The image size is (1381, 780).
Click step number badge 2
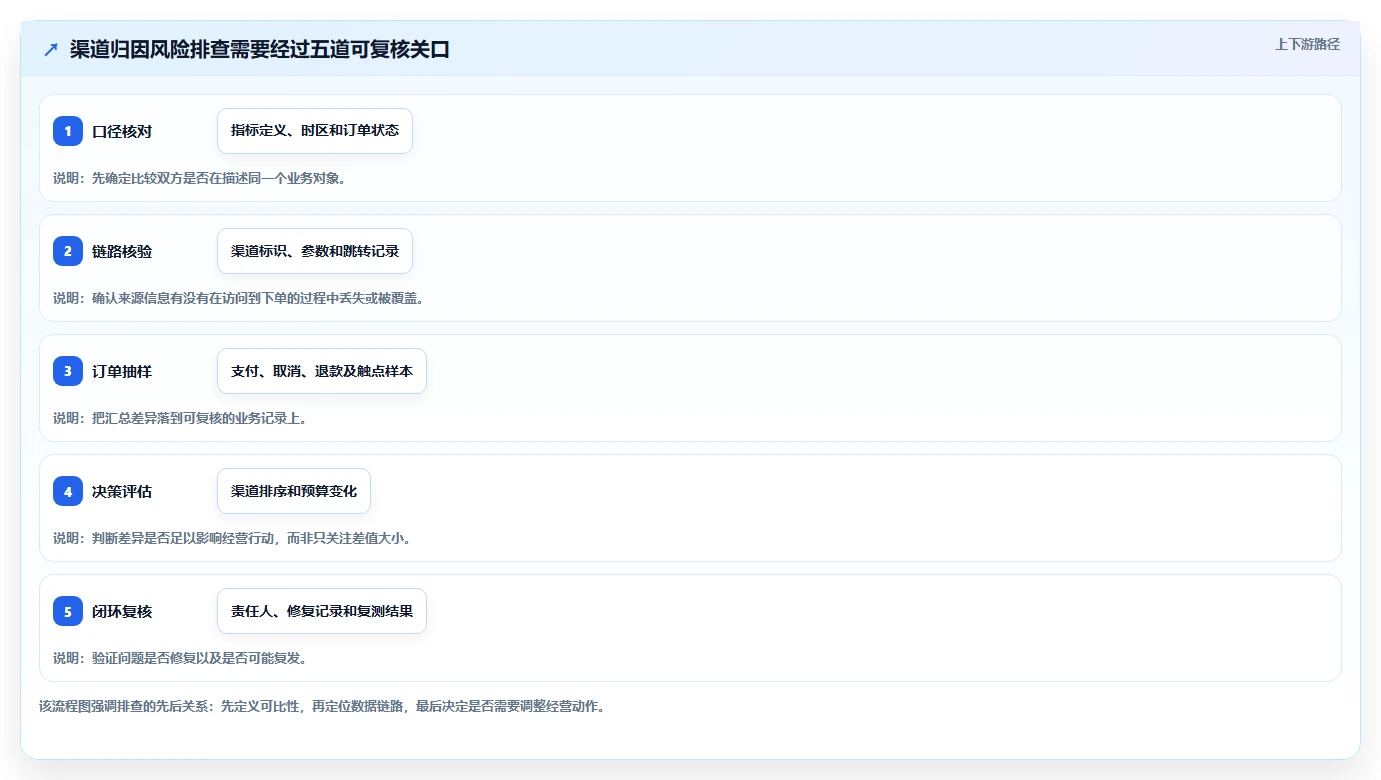click(x=68, y=251)
